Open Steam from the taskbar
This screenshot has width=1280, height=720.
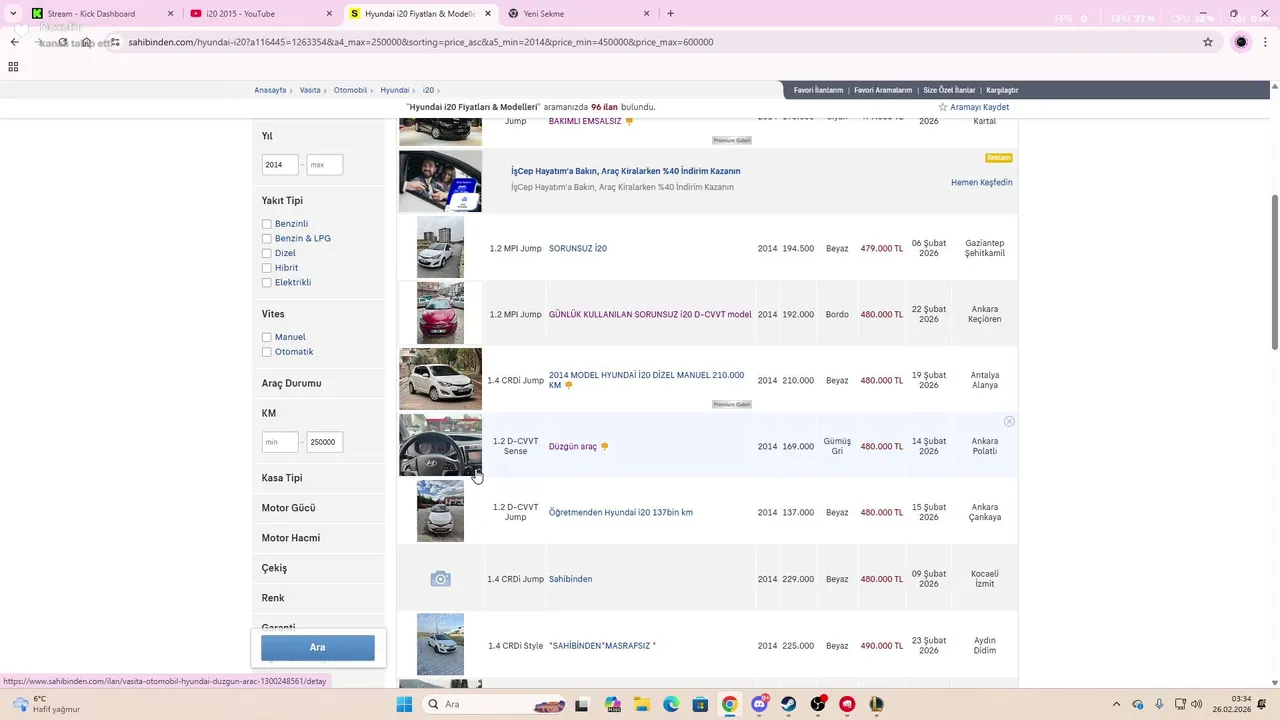pos(789,704)
